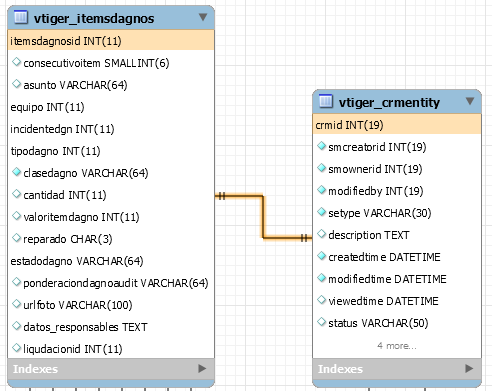Collapse the vtiger_crmentity table with its header arrow

coord(470,101)
